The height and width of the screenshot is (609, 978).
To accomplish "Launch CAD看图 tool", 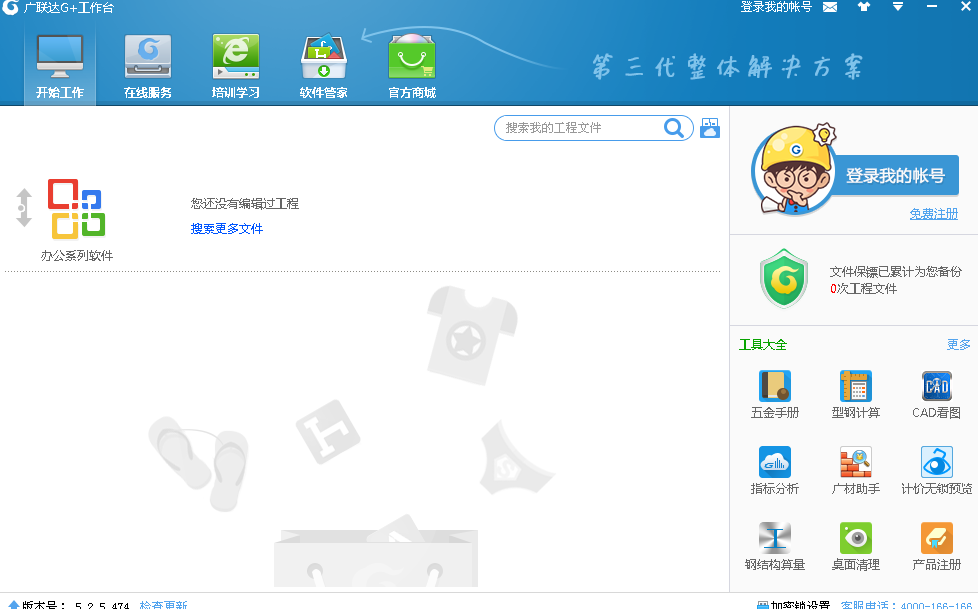I will 936,394.
